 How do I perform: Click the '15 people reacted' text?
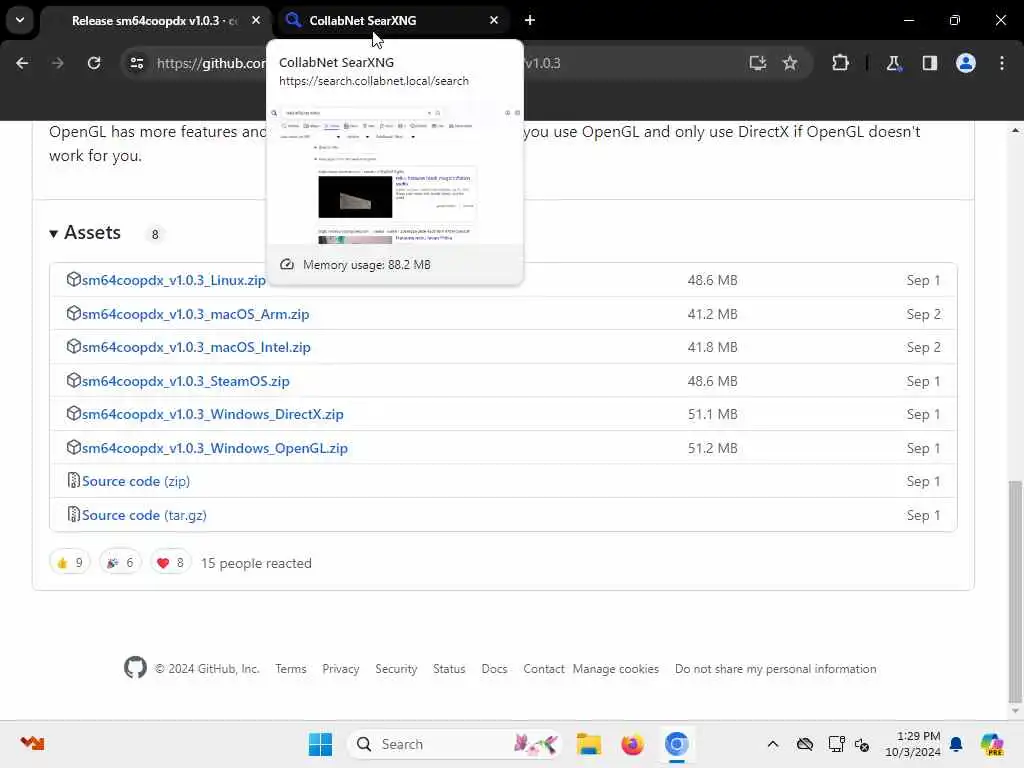click(x=256, y=563)
